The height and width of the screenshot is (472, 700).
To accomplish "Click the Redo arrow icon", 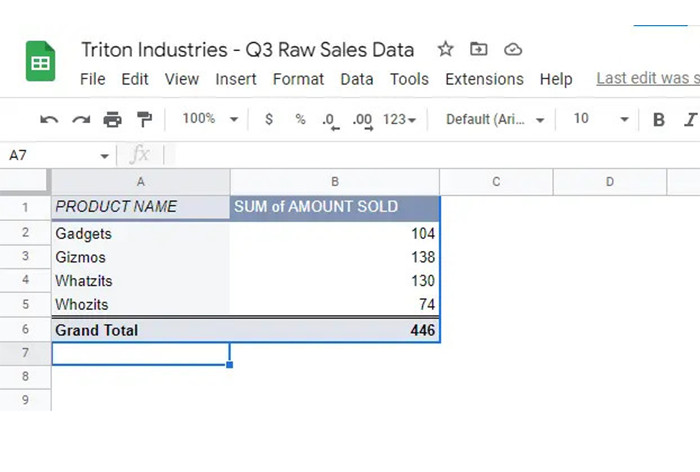I will 81,120.
